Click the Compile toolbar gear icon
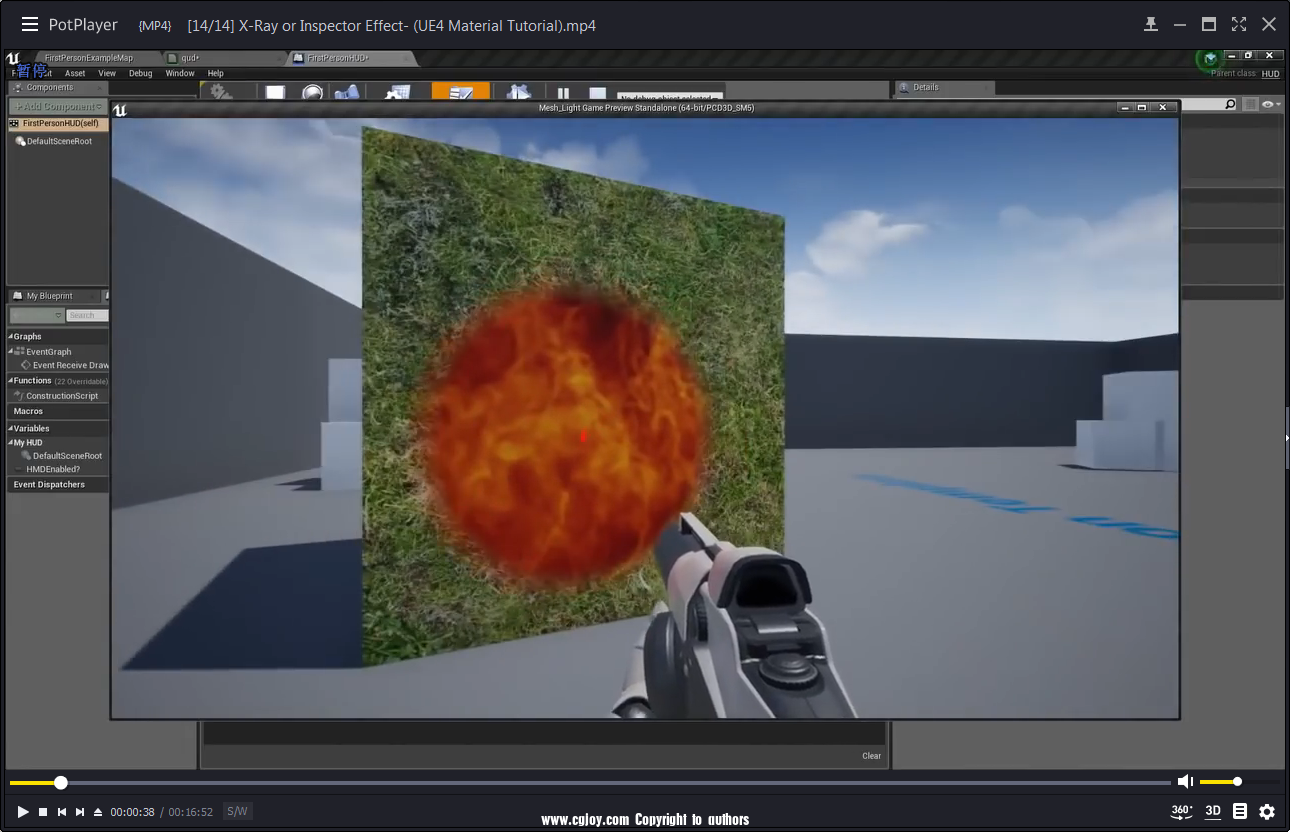This screenshot has width=1290, height=832. pyautogui.click(x=221, y=92)
